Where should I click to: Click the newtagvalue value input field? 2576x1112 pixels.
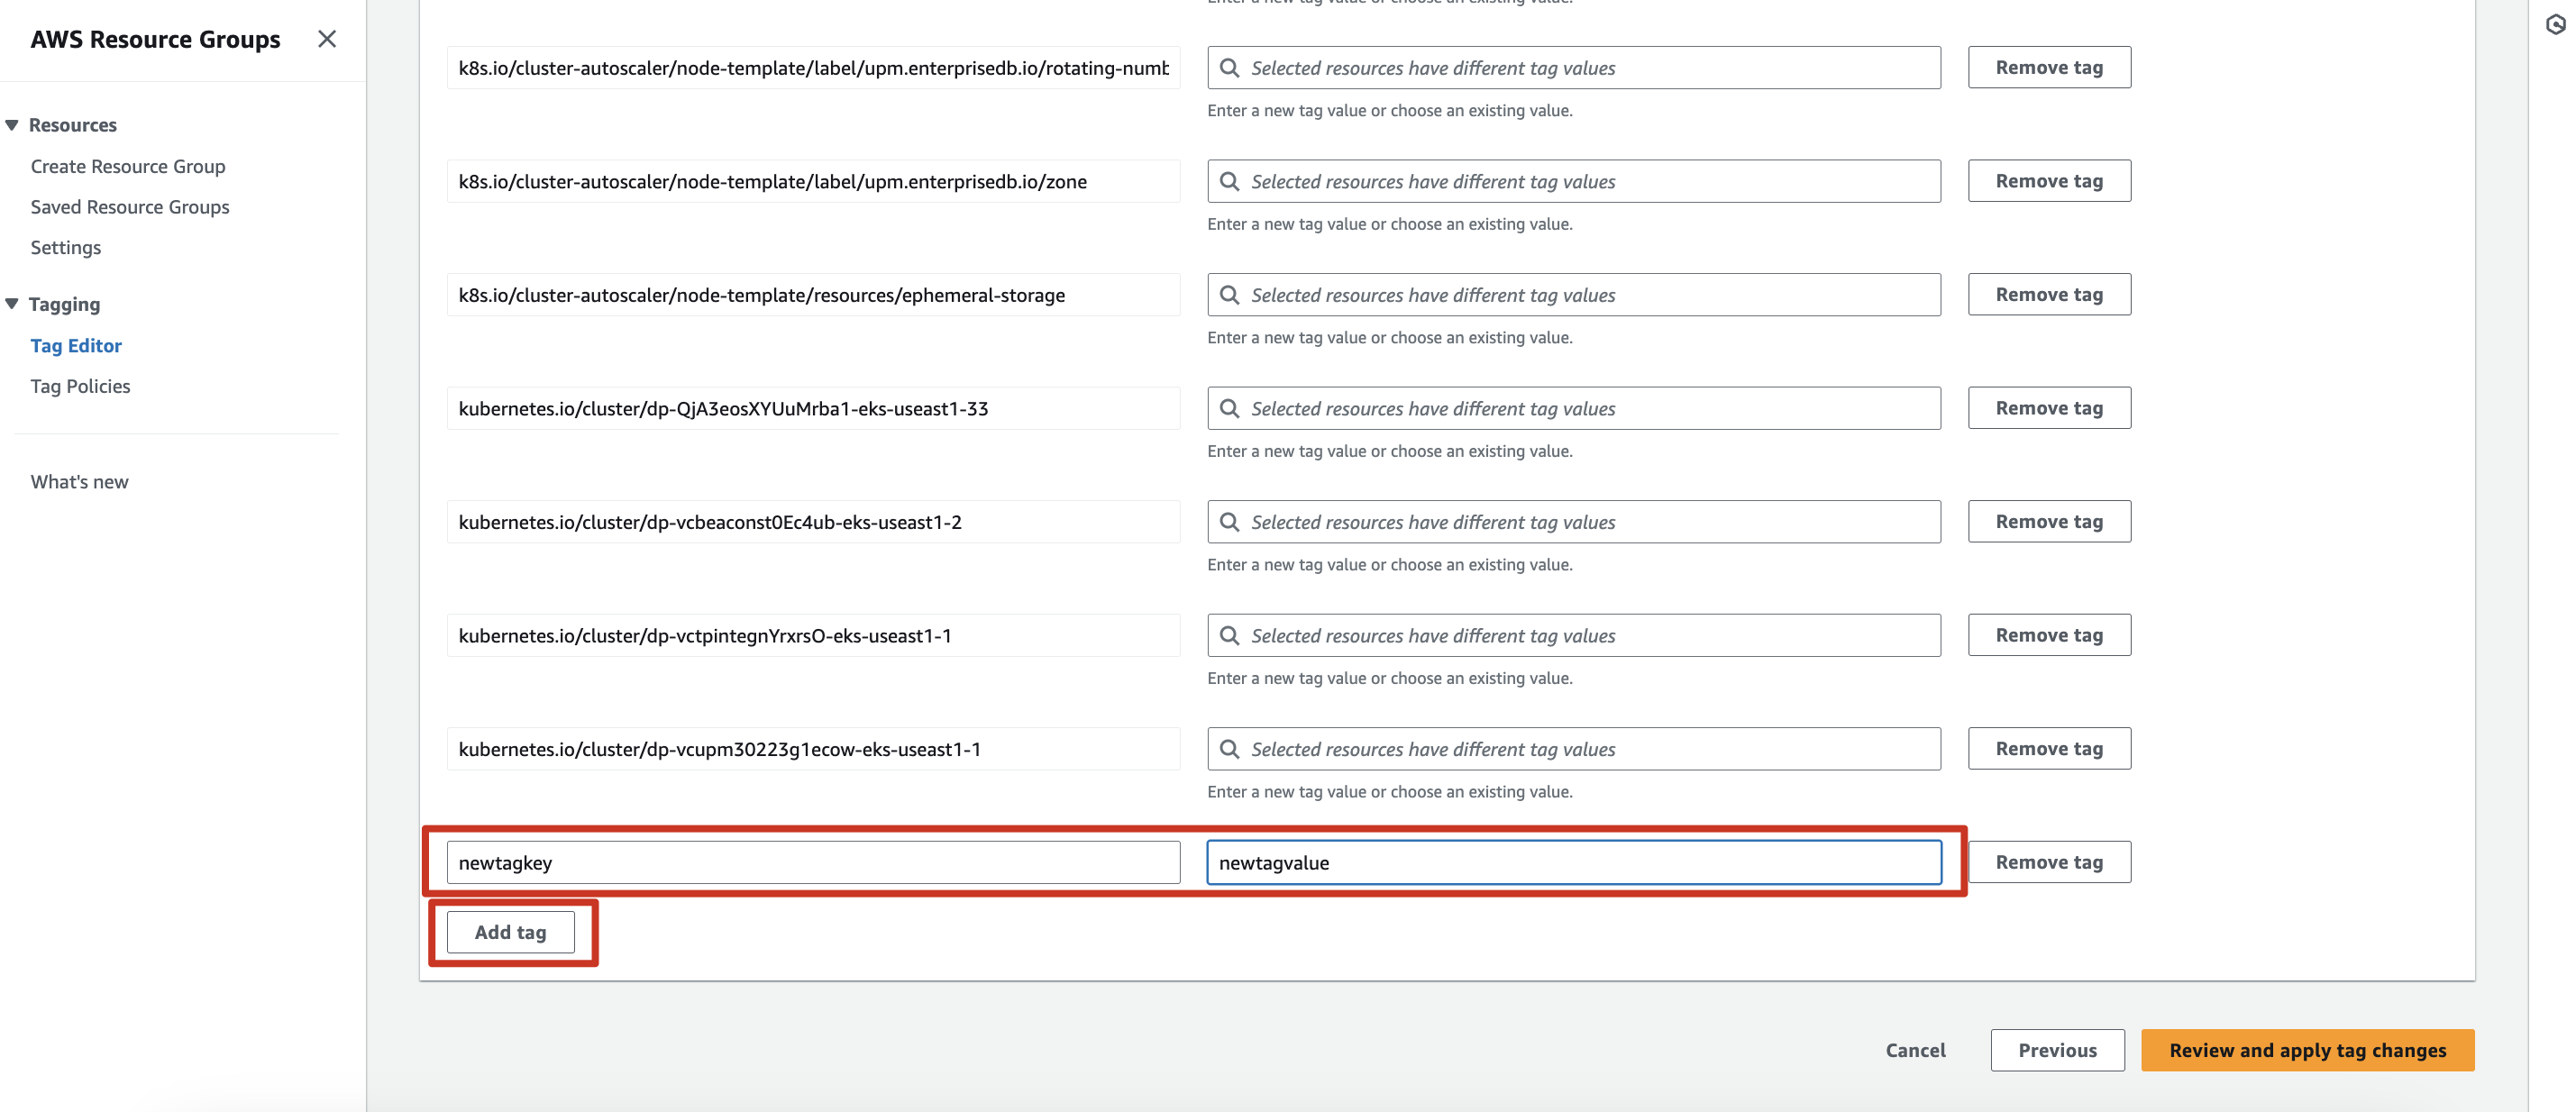1574,862
